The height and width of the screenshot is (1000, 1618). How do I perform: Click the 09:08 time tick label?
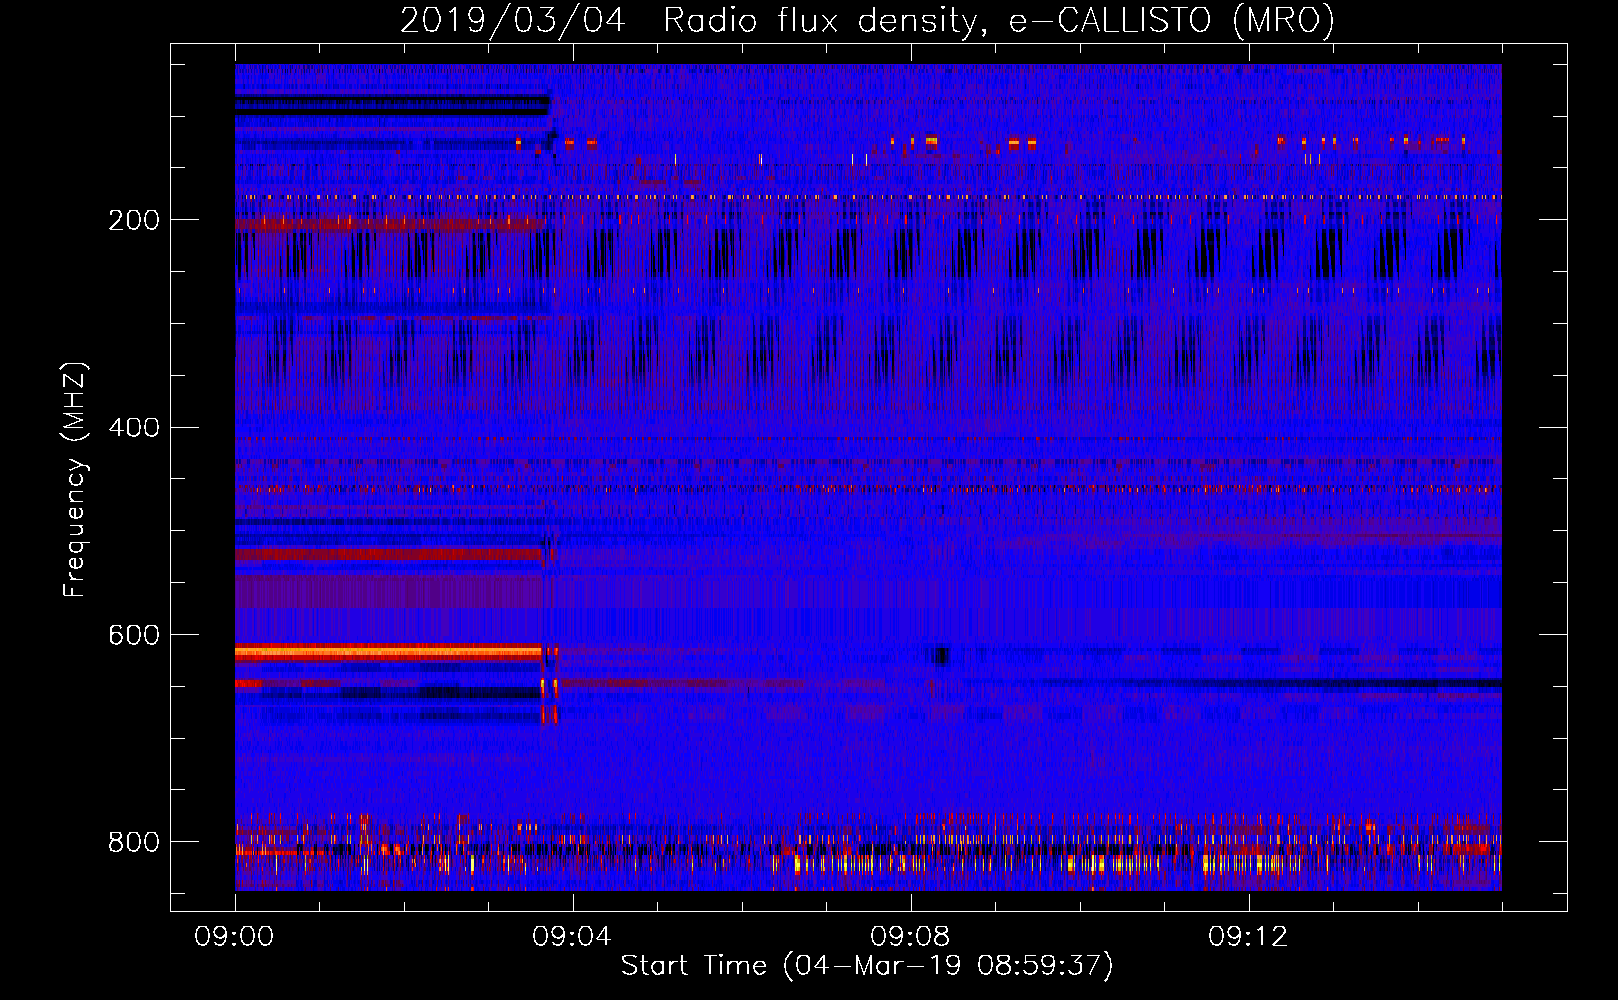point(910,936)
